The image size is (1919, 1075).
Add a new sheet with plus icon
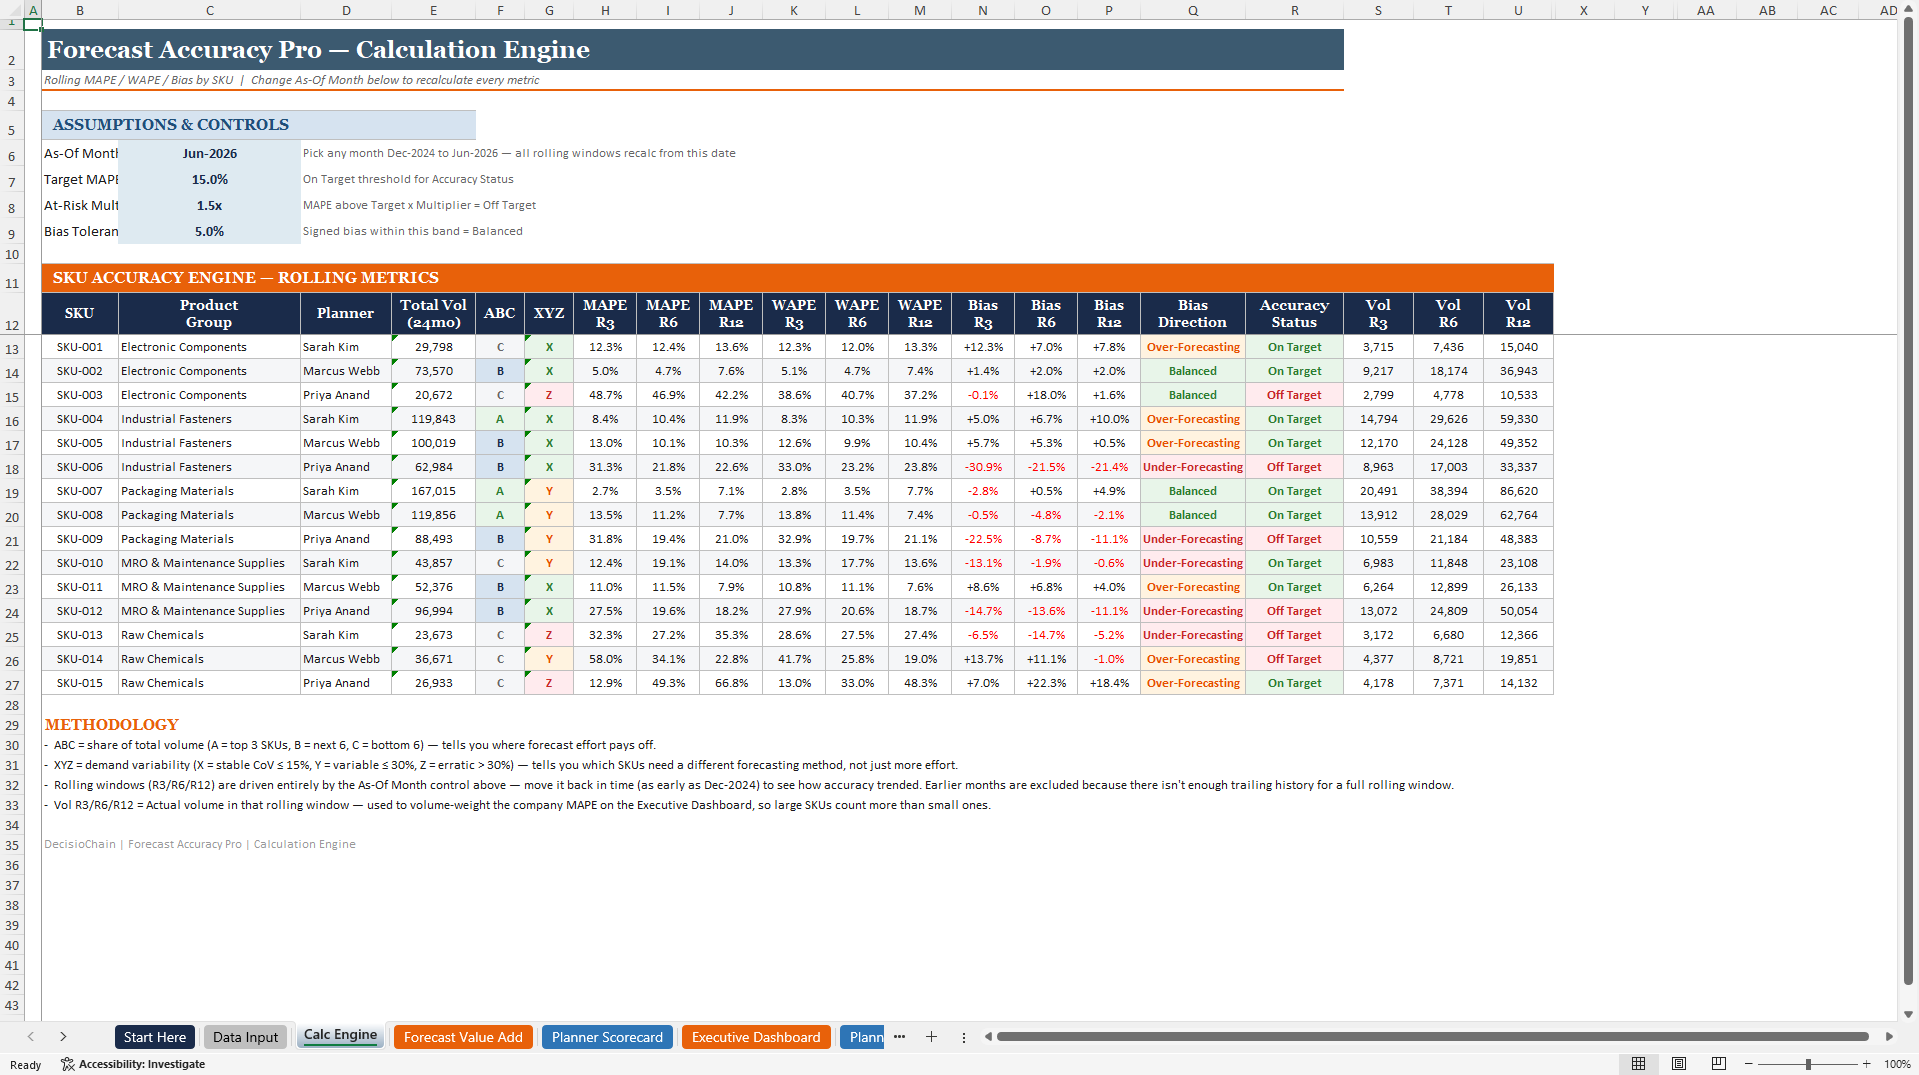(x=931, y=1037)
